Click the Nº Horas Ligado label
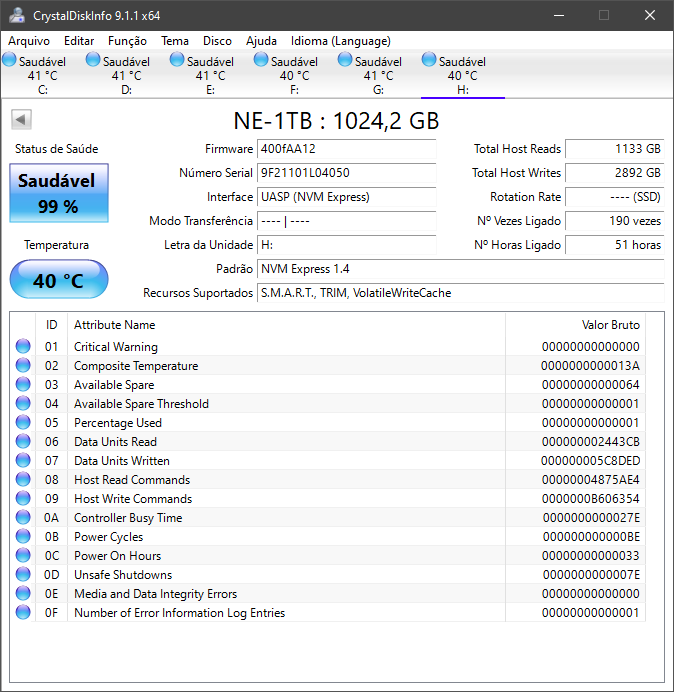The height and width of the screenshot is (692, 674). (517, 245)
